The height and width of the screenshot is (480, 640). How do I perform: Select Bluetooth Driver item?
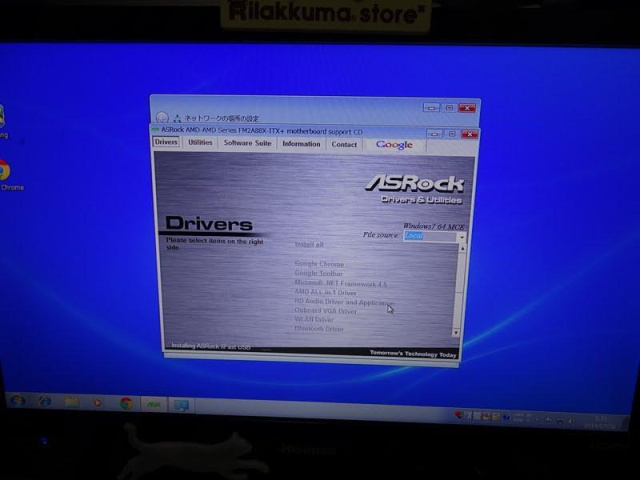tap(319, 329)
